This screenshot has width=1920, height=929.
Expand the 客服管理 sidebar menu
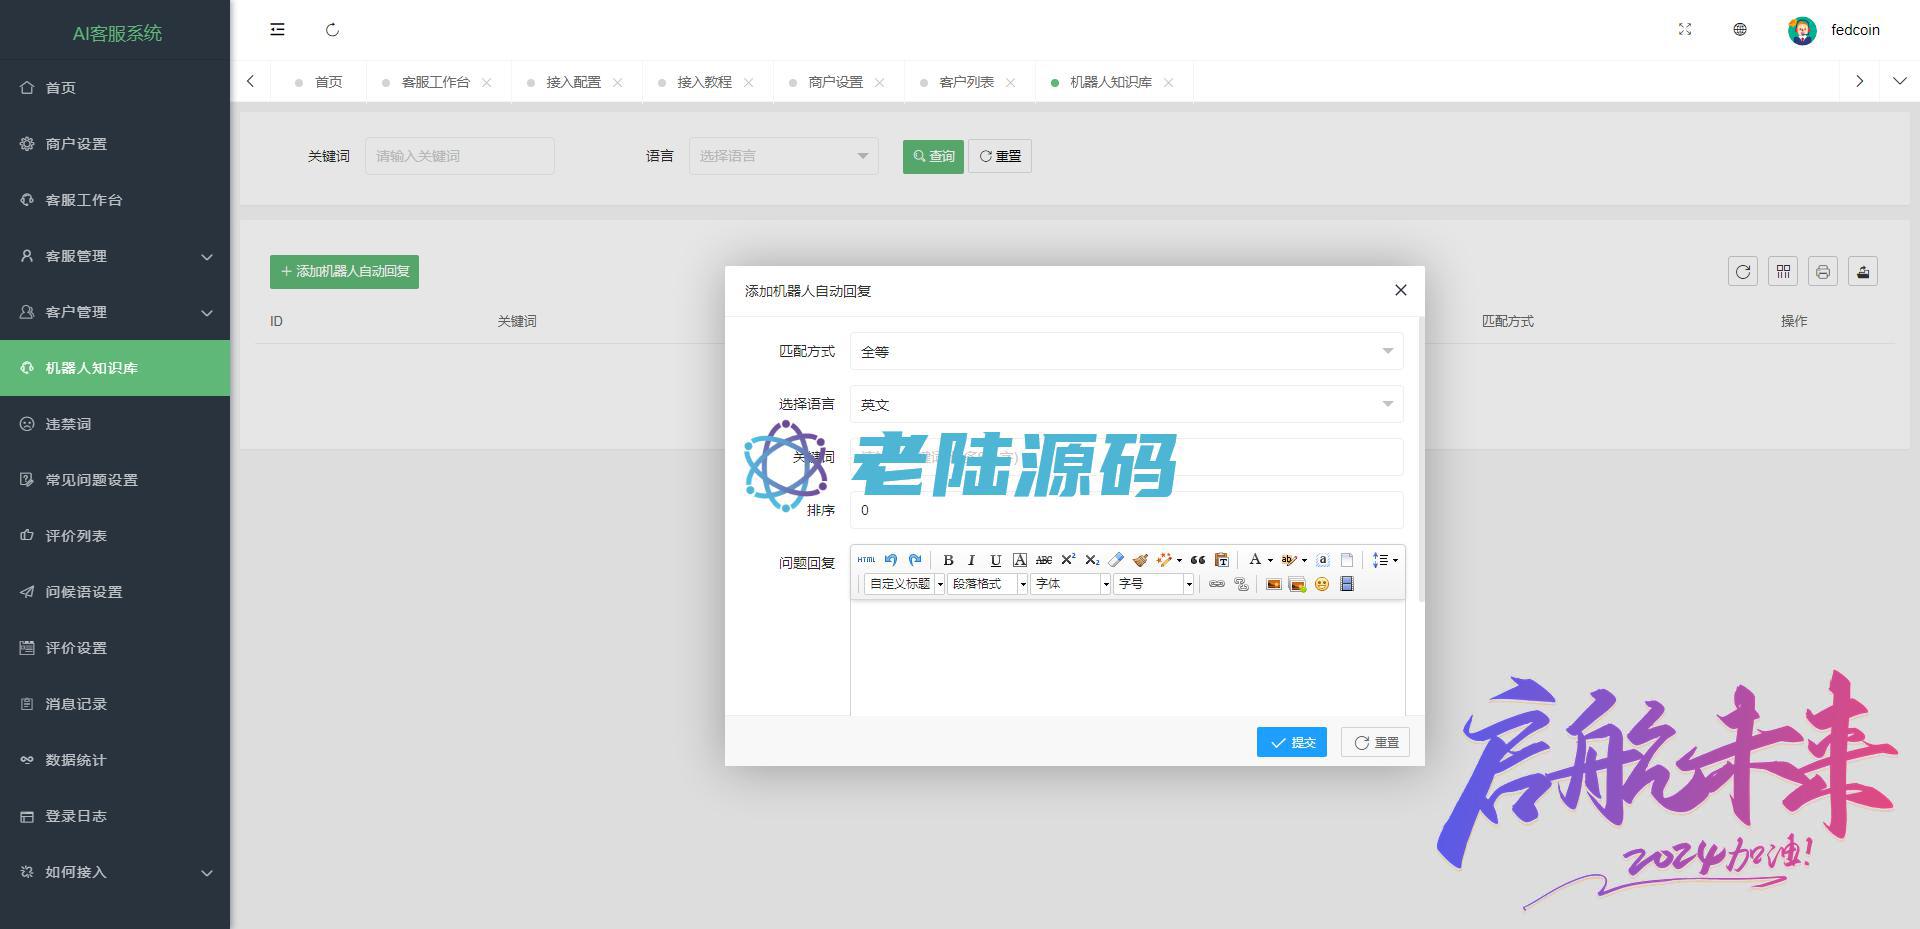pyautogui.click(x=115, y=256)
